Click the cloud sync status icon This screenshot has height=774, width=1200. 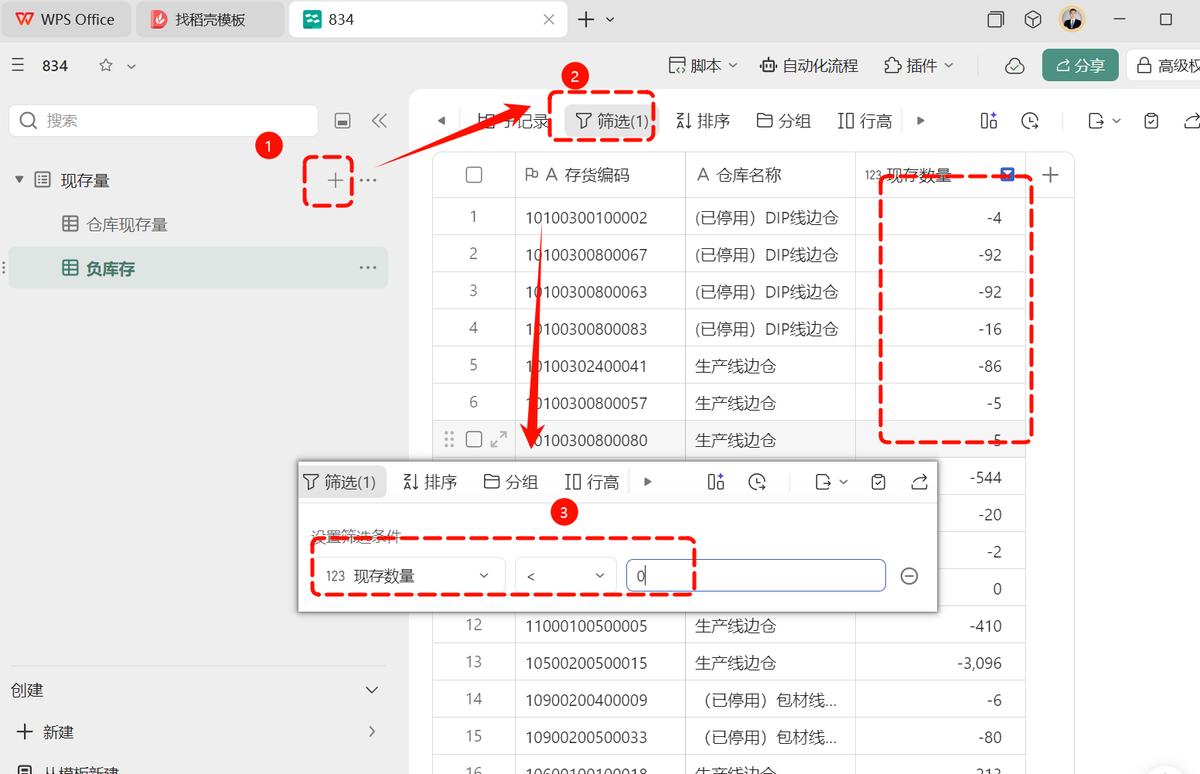1014,65
